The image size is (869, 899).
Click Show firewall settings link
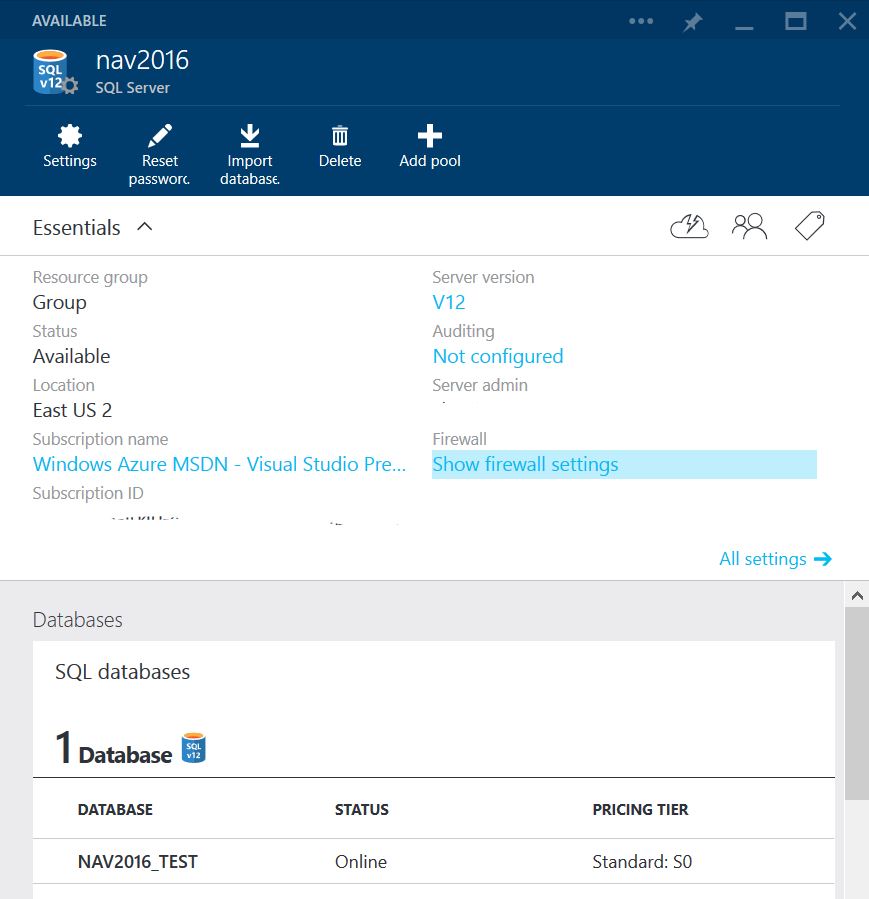point(526,464)
